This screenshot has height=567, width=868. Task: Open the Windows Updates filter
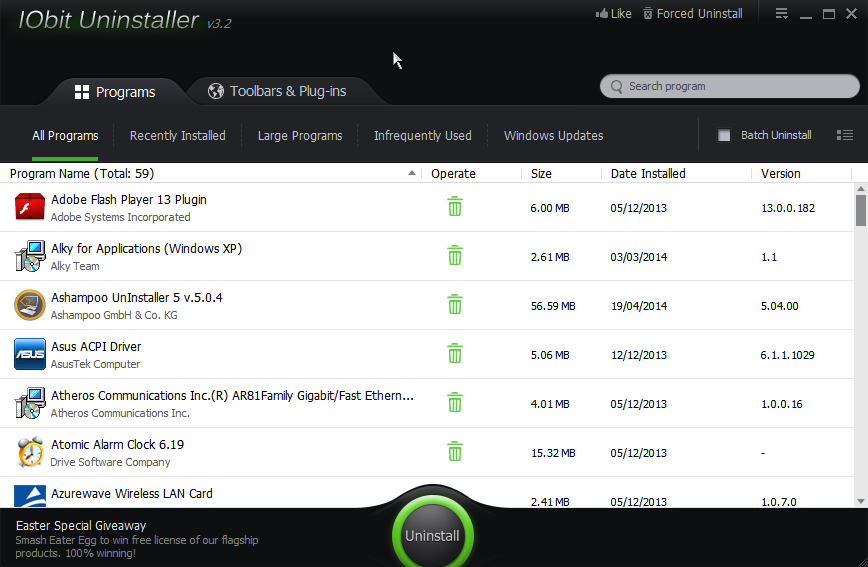554,136
